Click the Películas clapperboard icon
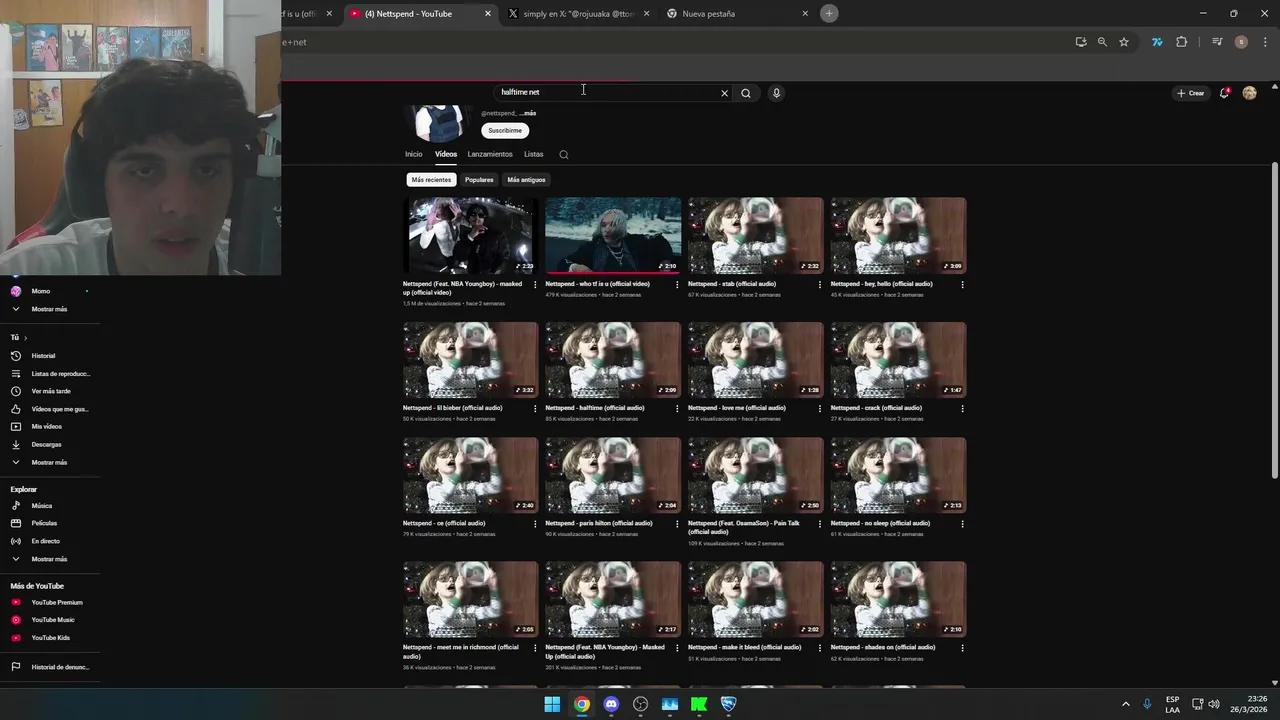Viewport: 1280px width, 720px height. 16,523
